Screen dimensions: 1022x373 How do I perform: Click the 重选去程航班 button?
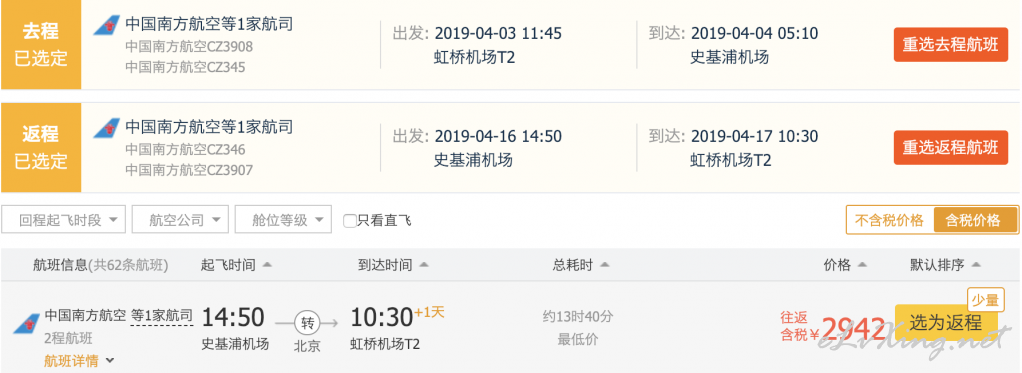[x=950, y=45]
